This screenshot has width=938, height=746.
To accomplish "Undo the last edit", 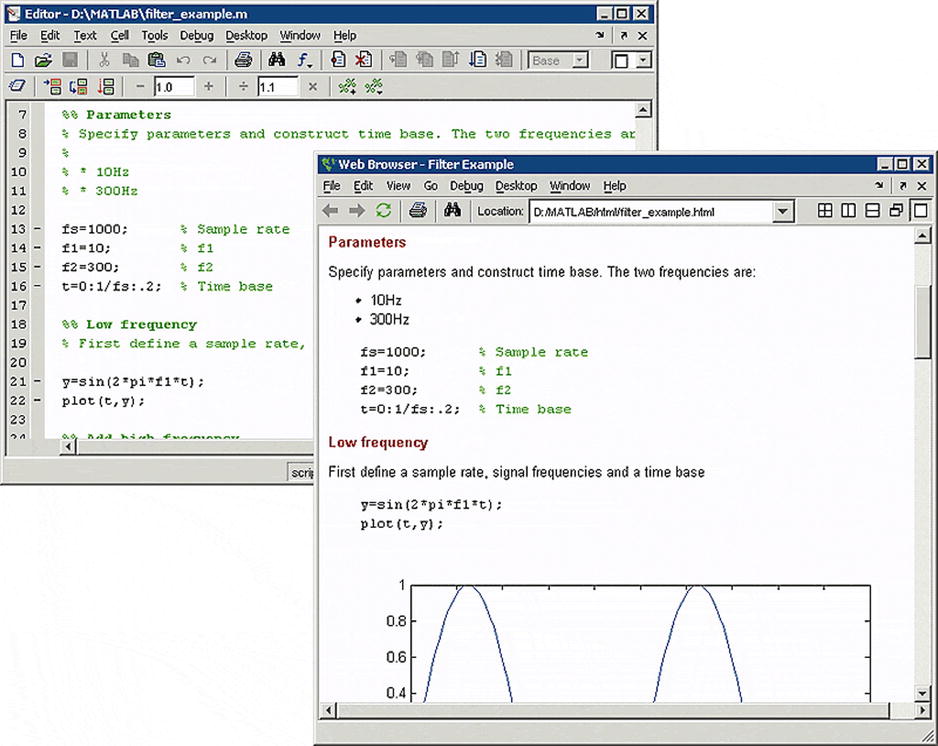I will point(185,59).
